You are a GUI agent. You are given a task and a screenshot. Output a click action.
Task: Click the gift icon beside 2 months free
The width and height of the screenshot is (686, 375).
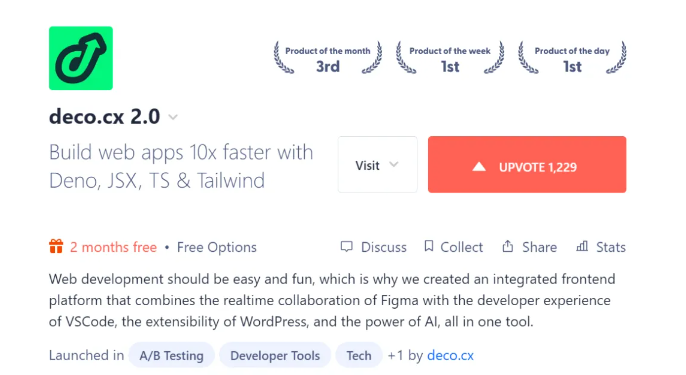[x=56, y=246]
